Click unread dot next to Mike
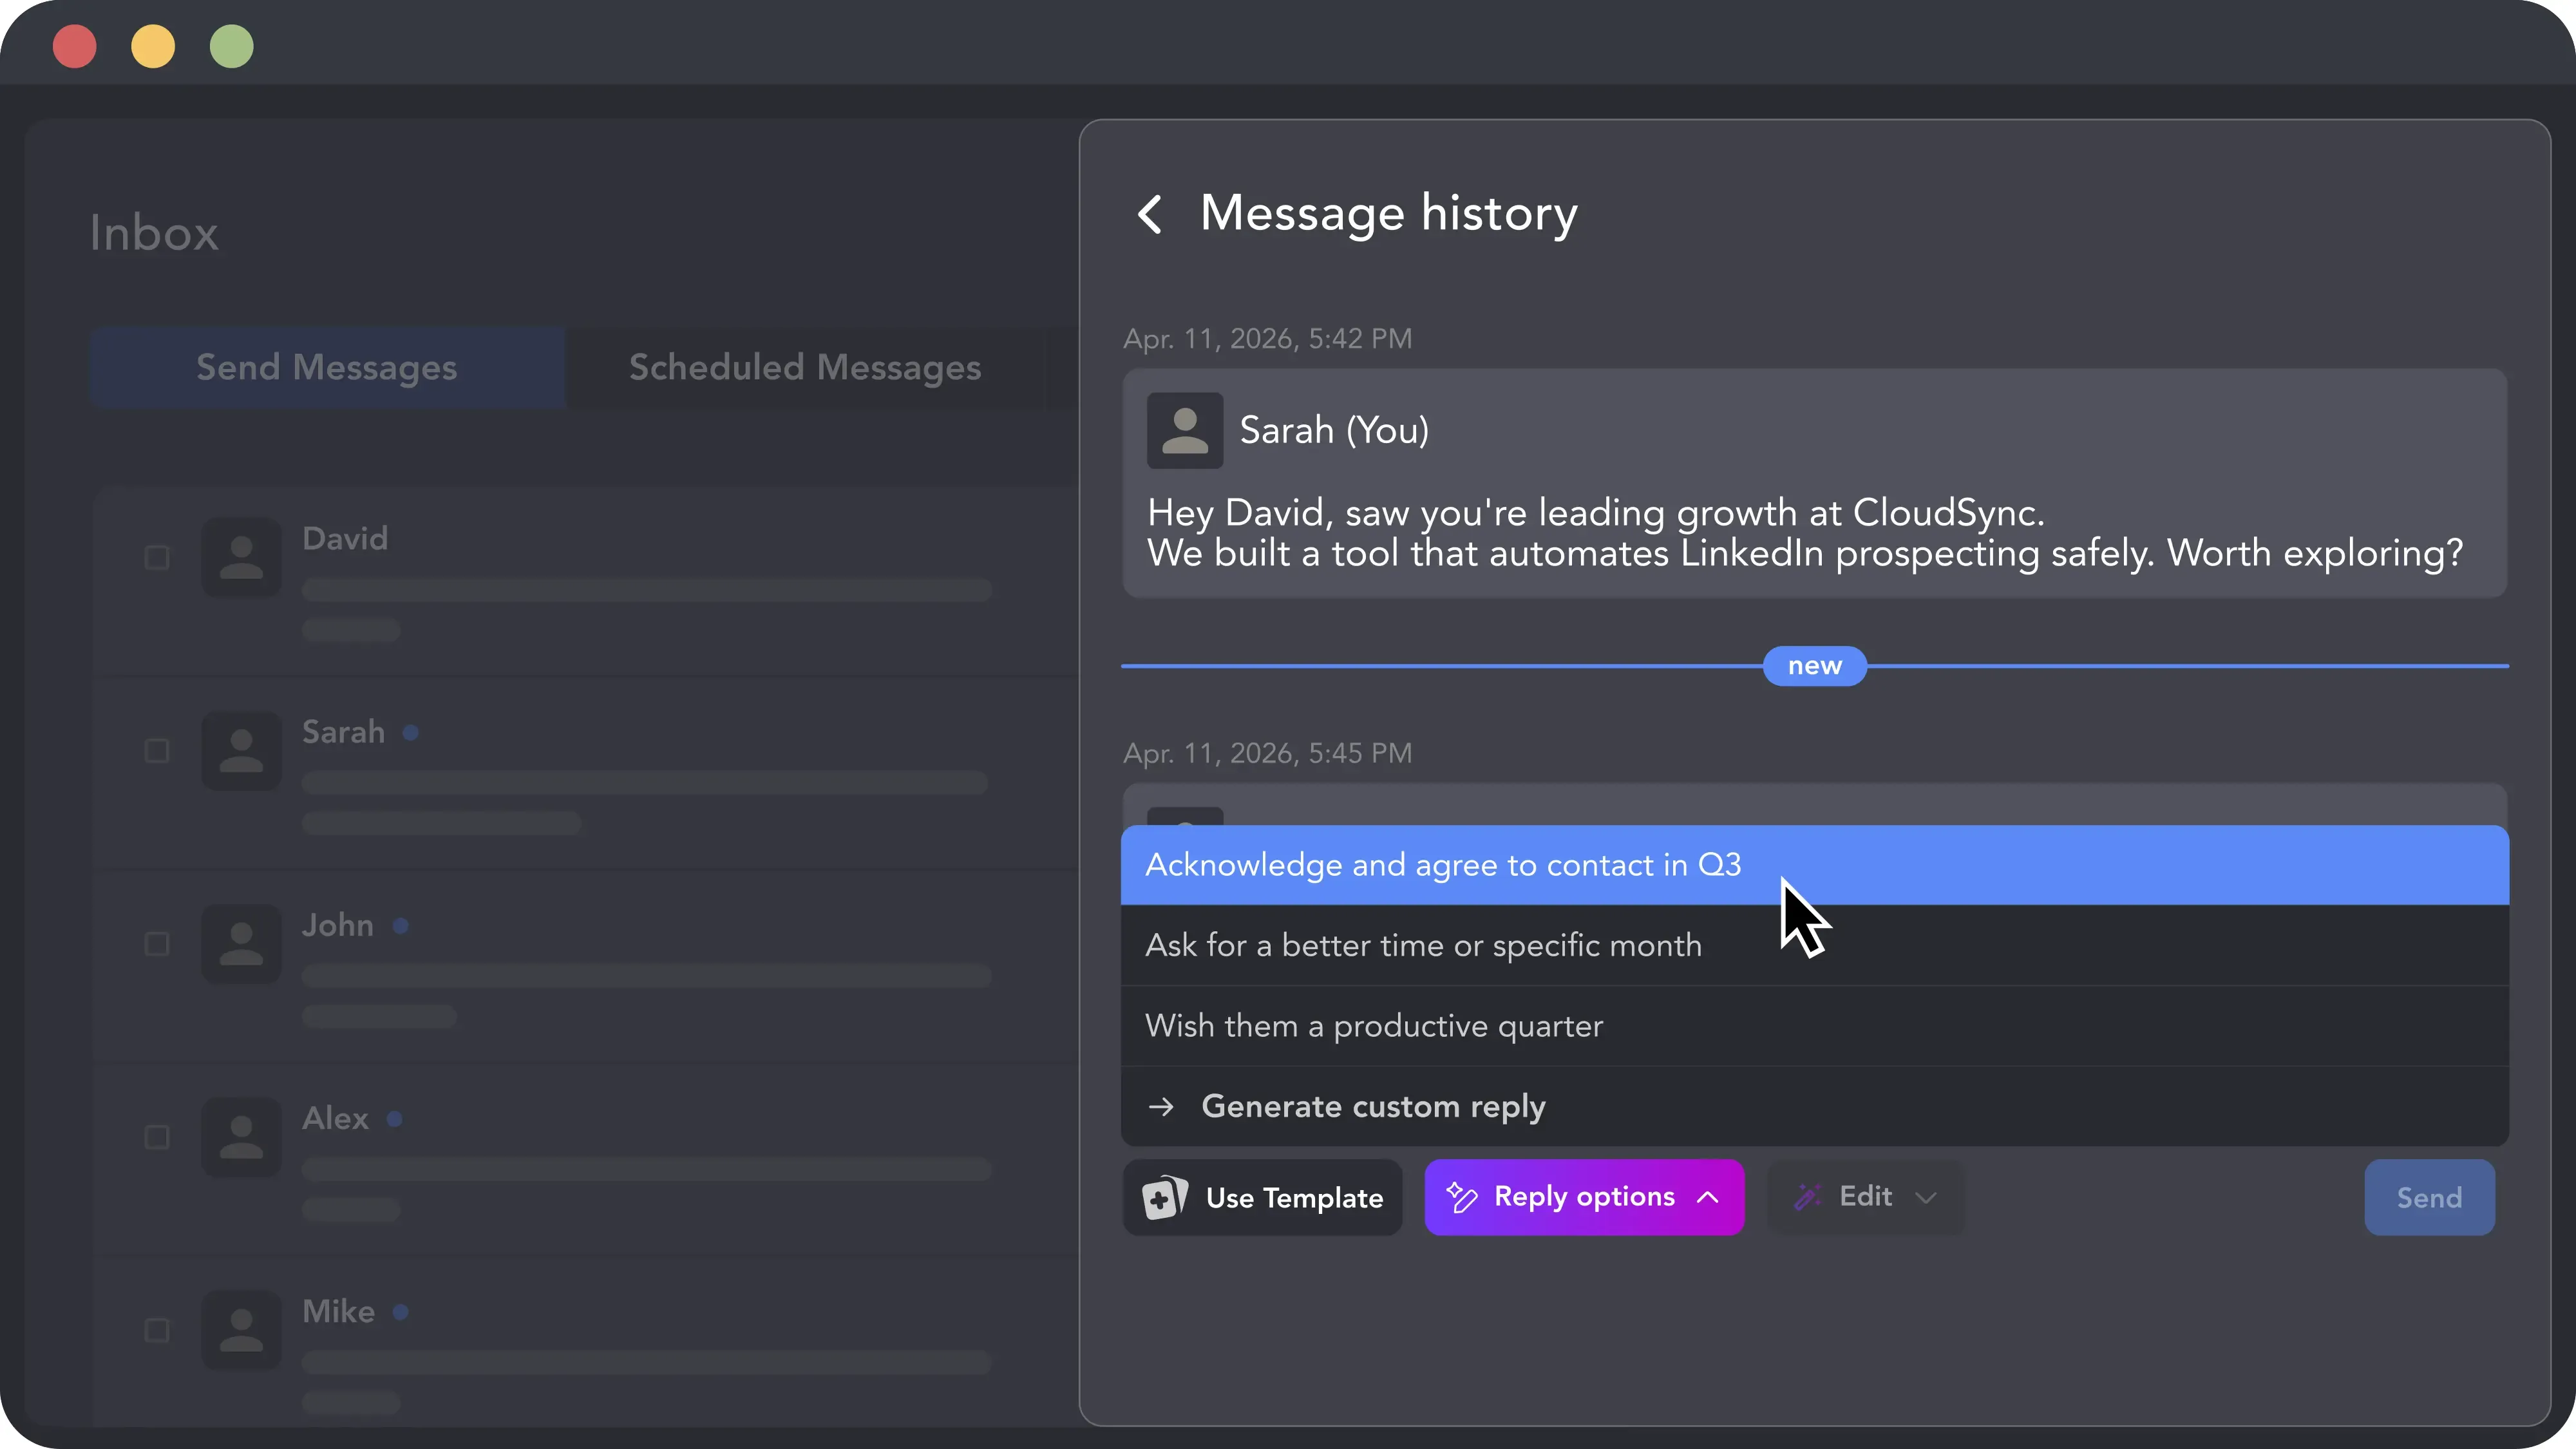The image size is (2576, 1449). [x=401, y=1312]
